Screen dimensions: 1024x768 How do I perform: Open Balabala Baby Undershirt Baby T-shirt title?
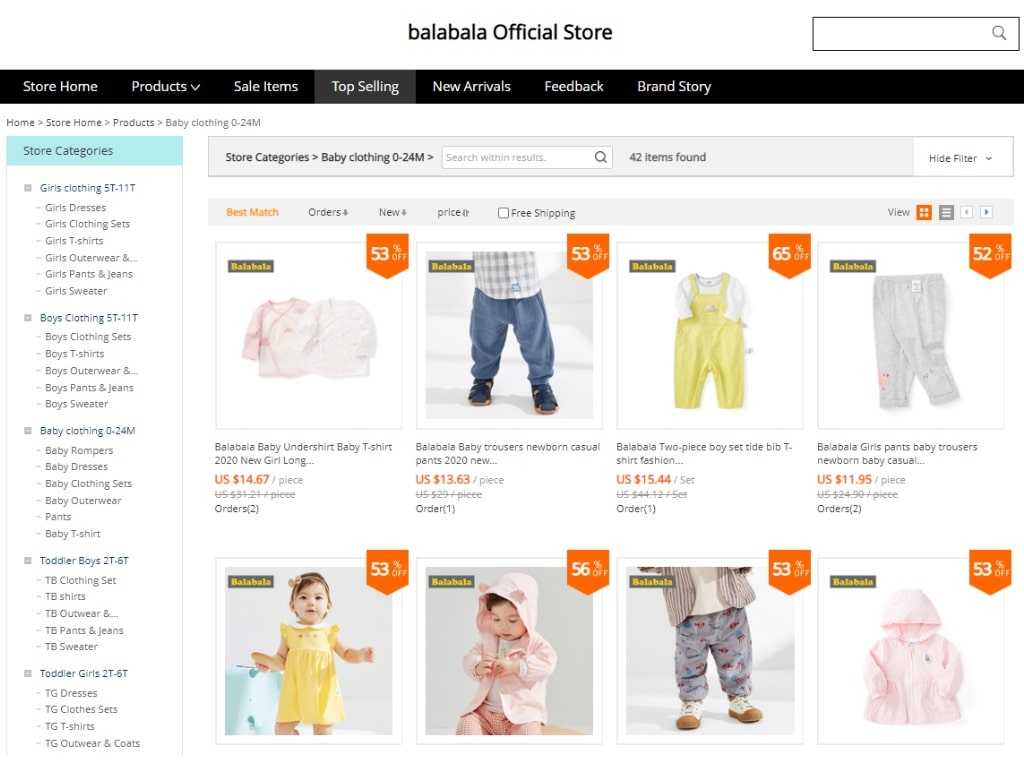[x=304, y=454]
